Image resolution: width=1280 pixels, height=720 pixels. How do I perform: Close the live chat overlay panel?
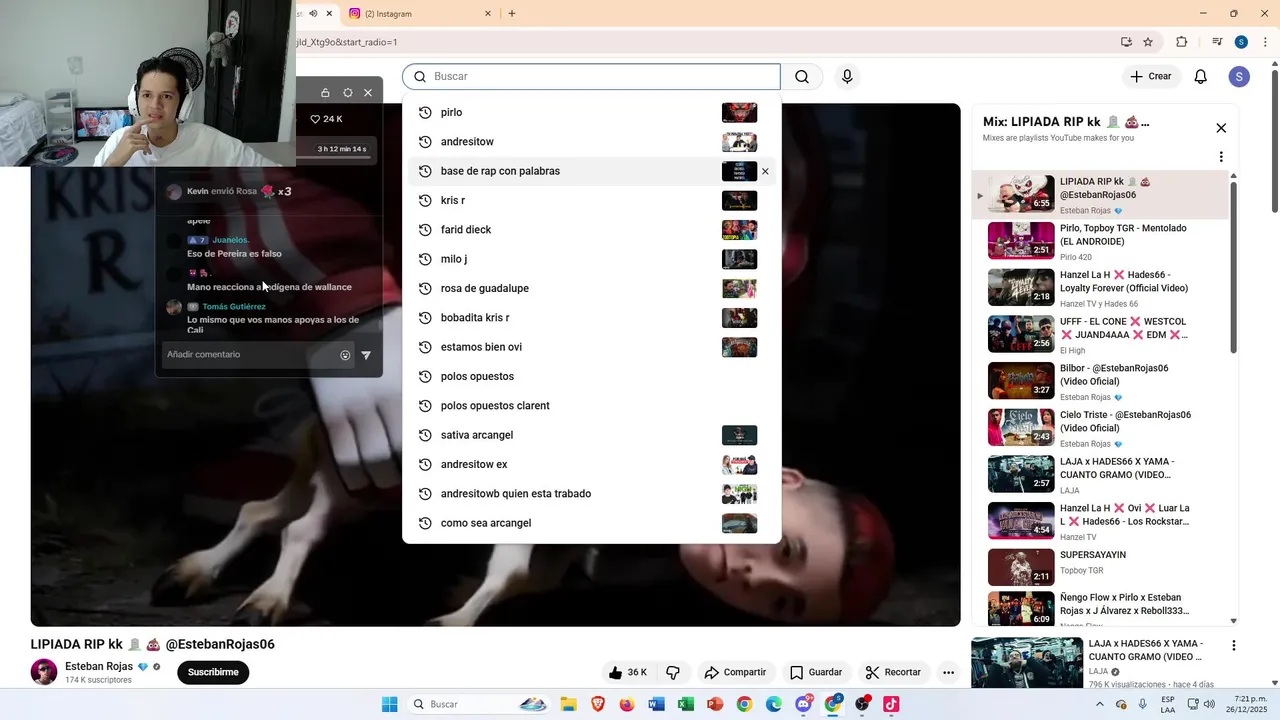point(368,93)
